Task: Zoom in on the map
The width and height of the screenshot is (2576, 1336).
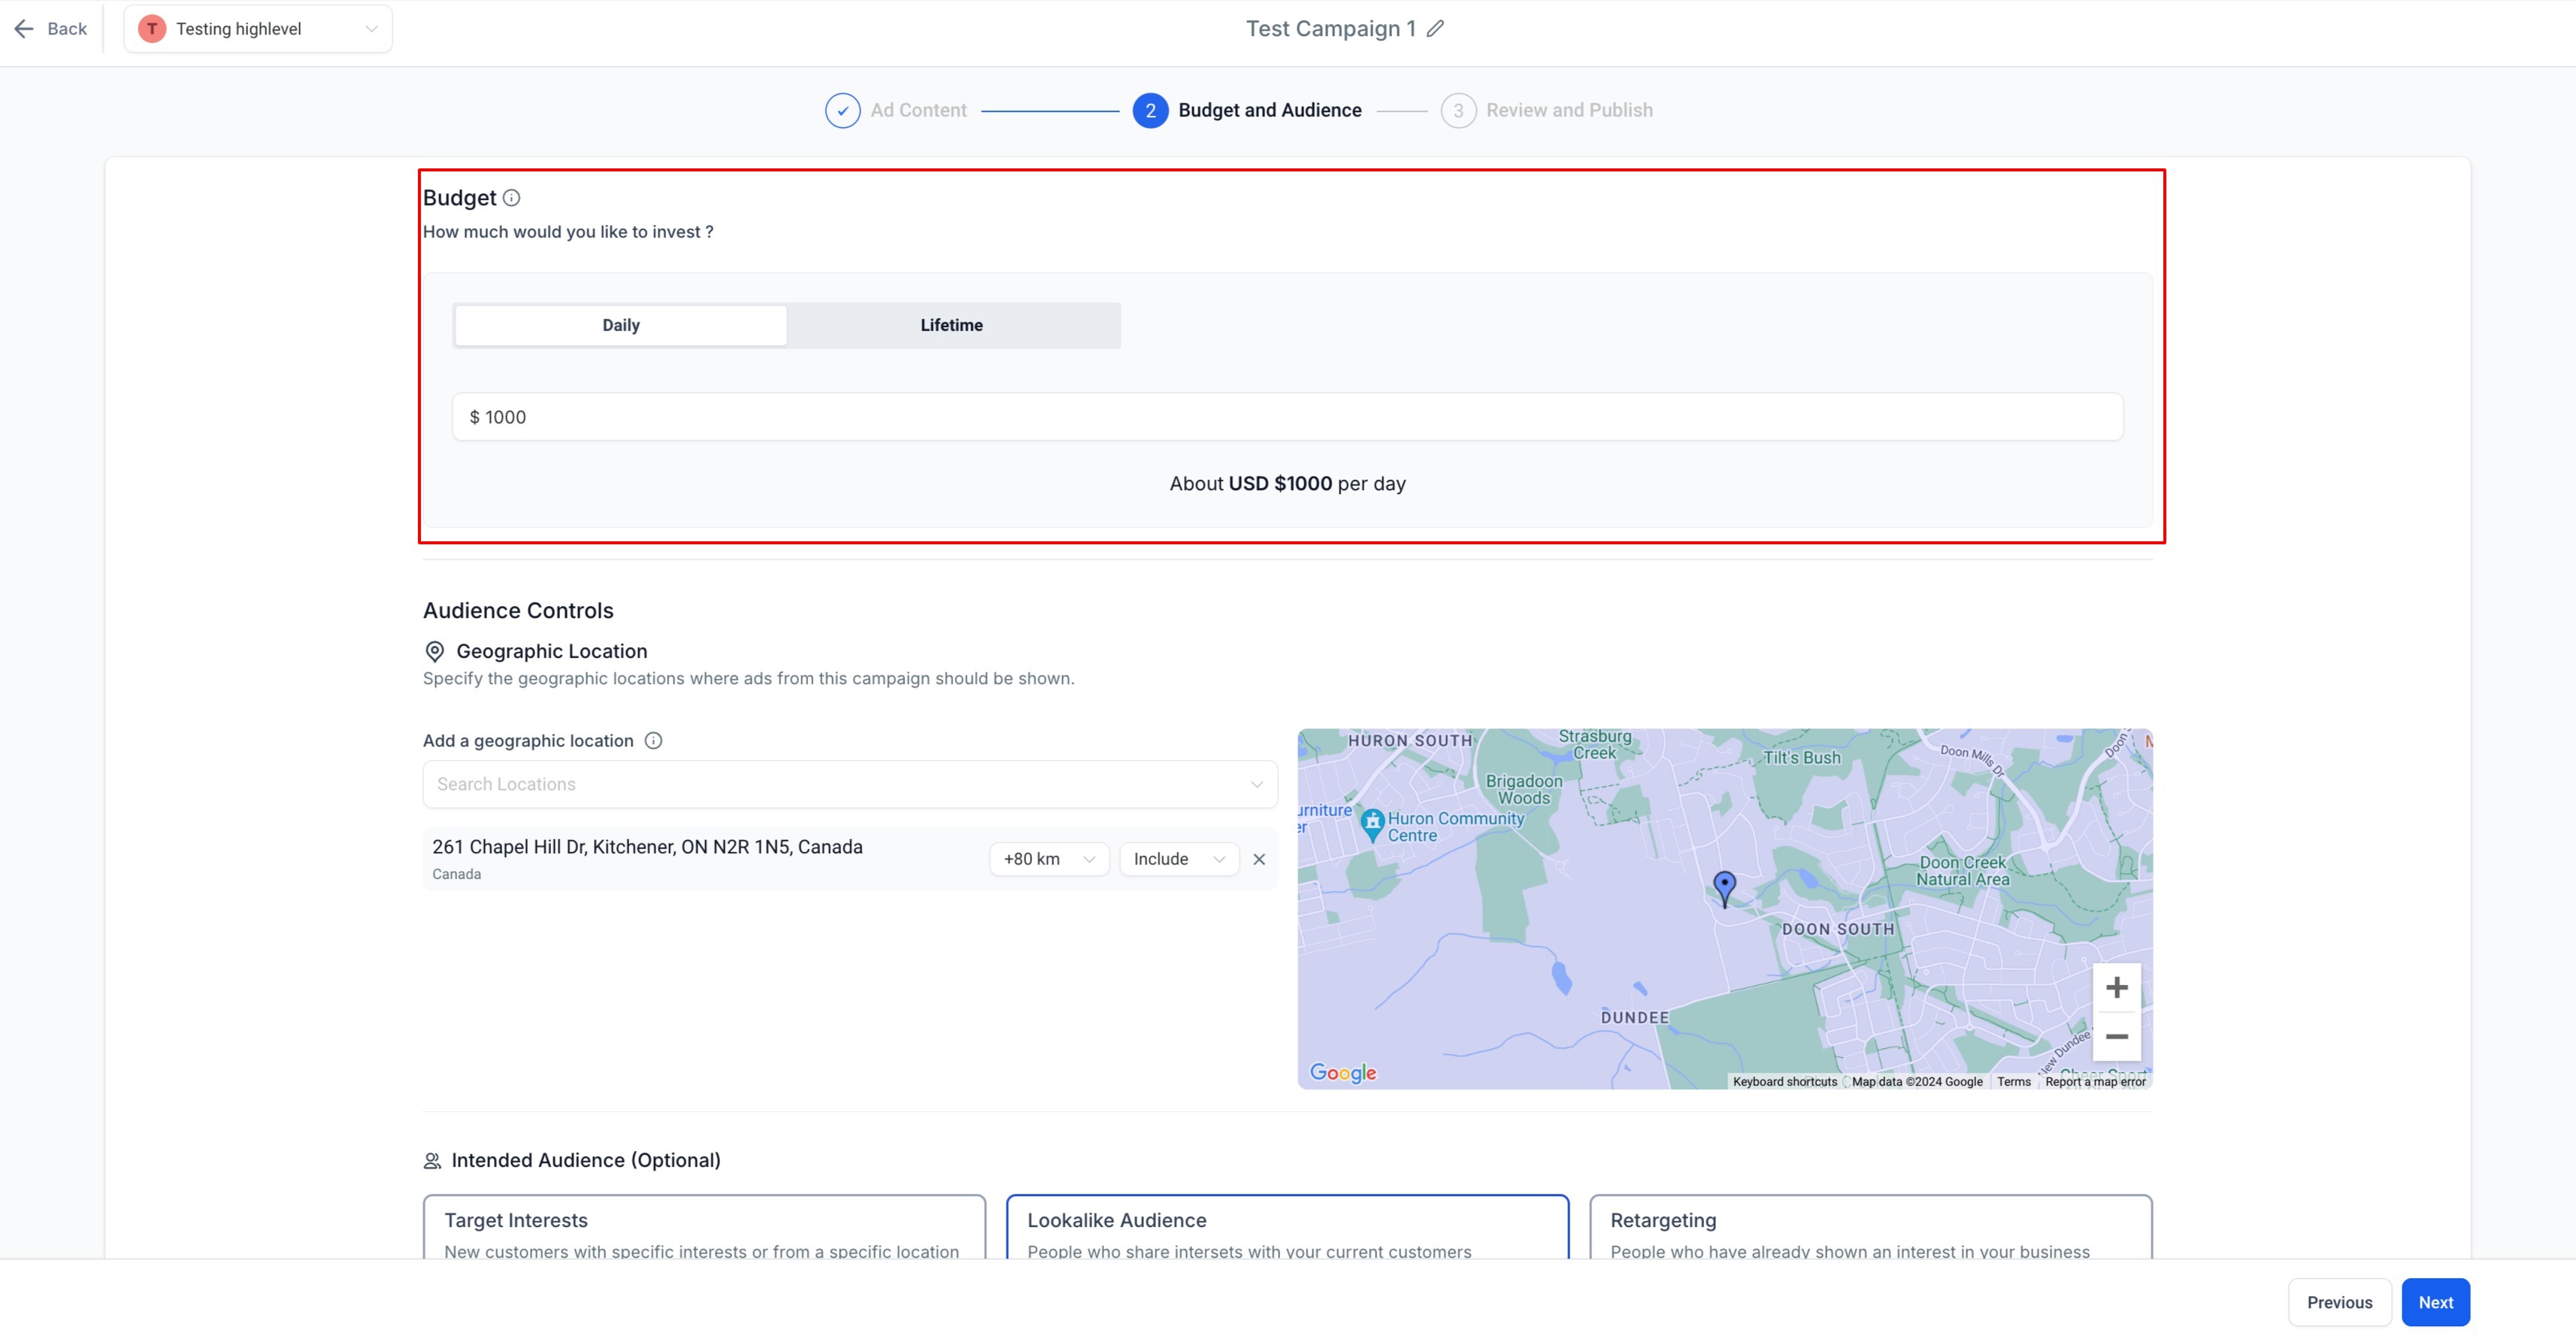Action: pos(2116,988)
